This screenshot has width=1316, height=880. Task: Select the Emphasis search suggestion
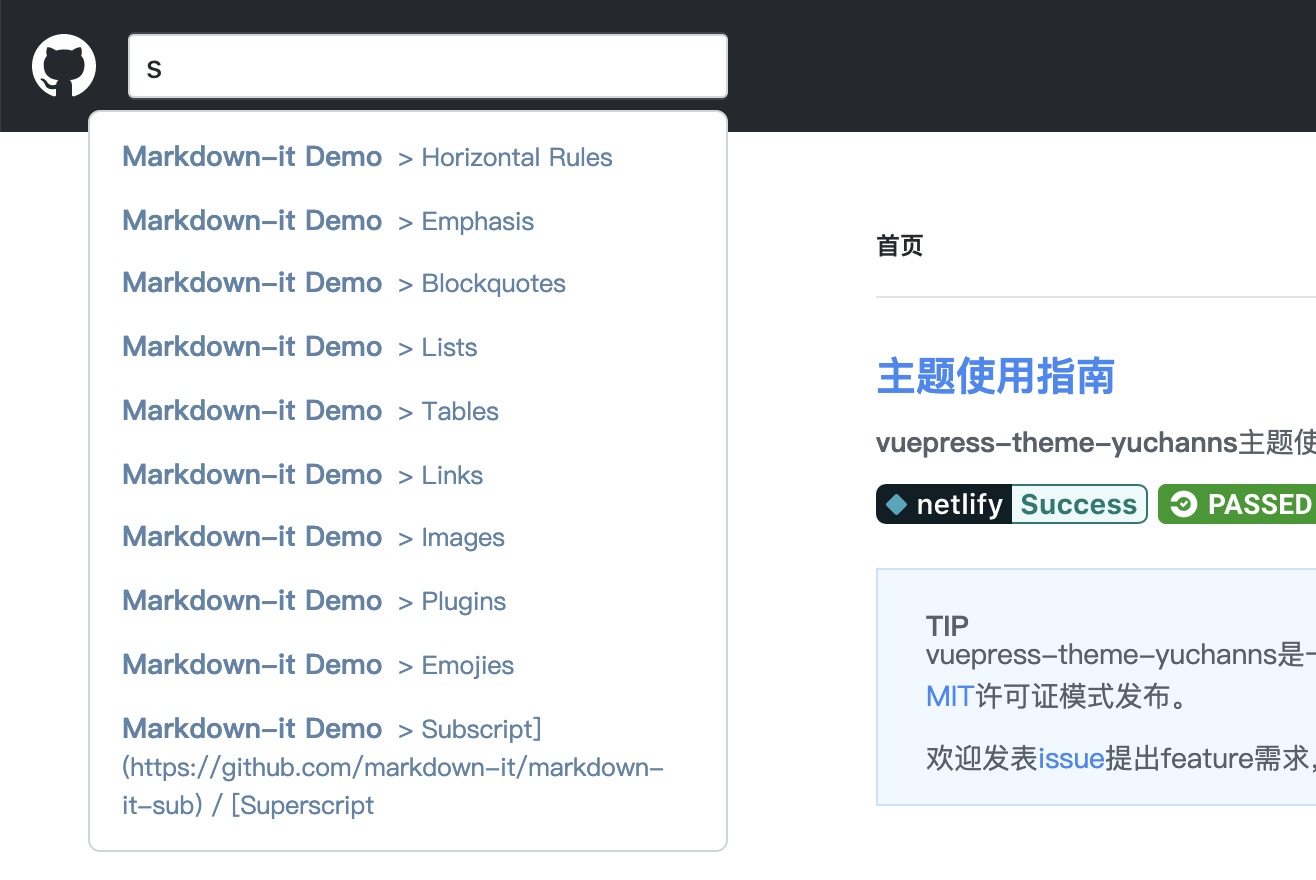pyautogui.click(x=408, y=221)
